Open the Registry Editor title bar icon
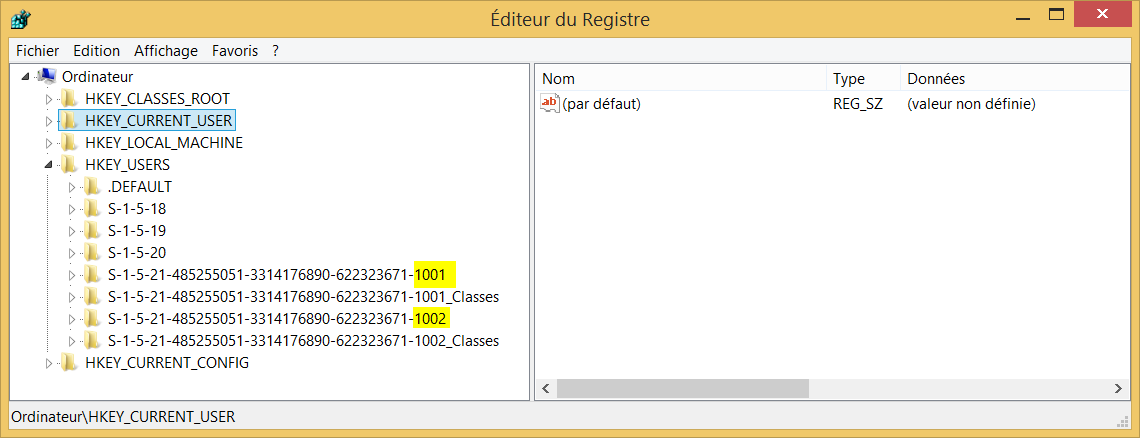 click(x=20, y=18)
